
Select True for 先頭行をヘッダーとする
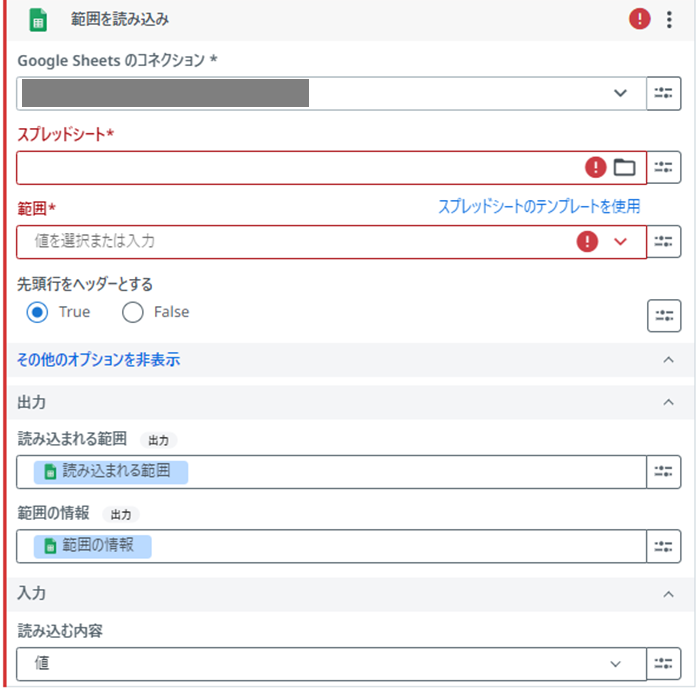pos(37,312)
